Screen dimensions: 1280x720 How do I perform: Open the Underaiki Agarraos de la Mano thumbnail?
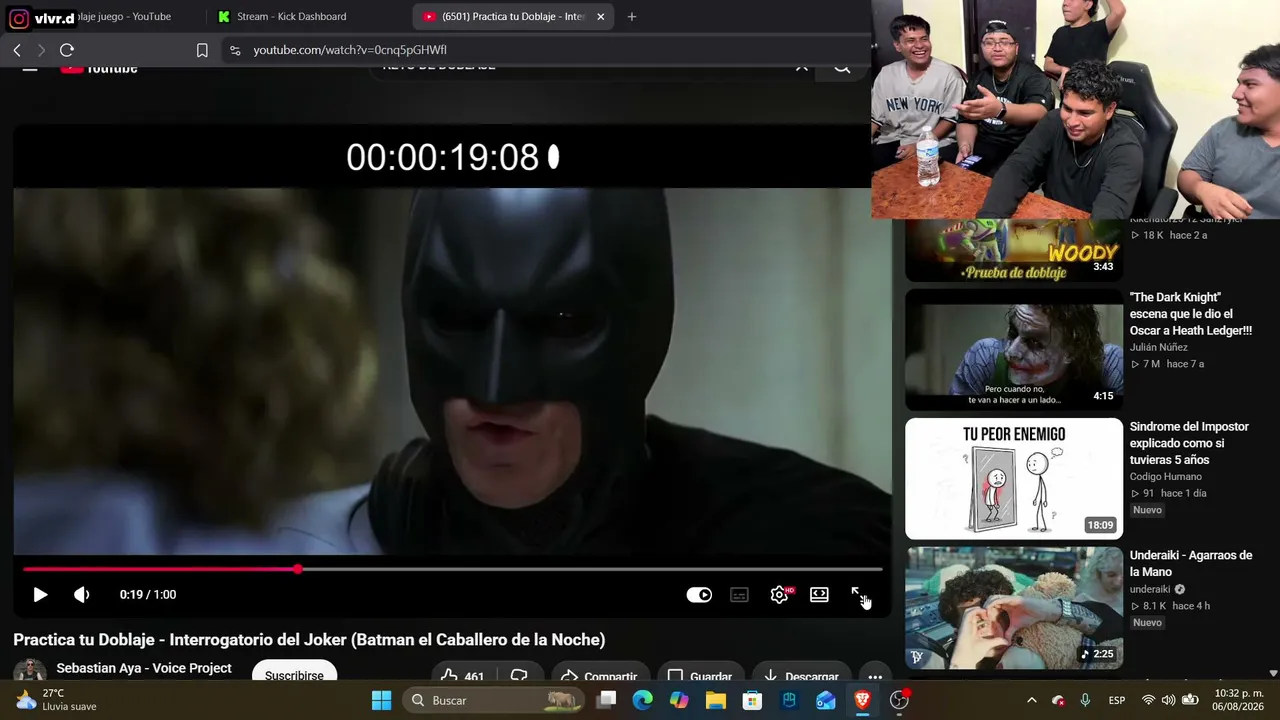[x=1014, y=607]
